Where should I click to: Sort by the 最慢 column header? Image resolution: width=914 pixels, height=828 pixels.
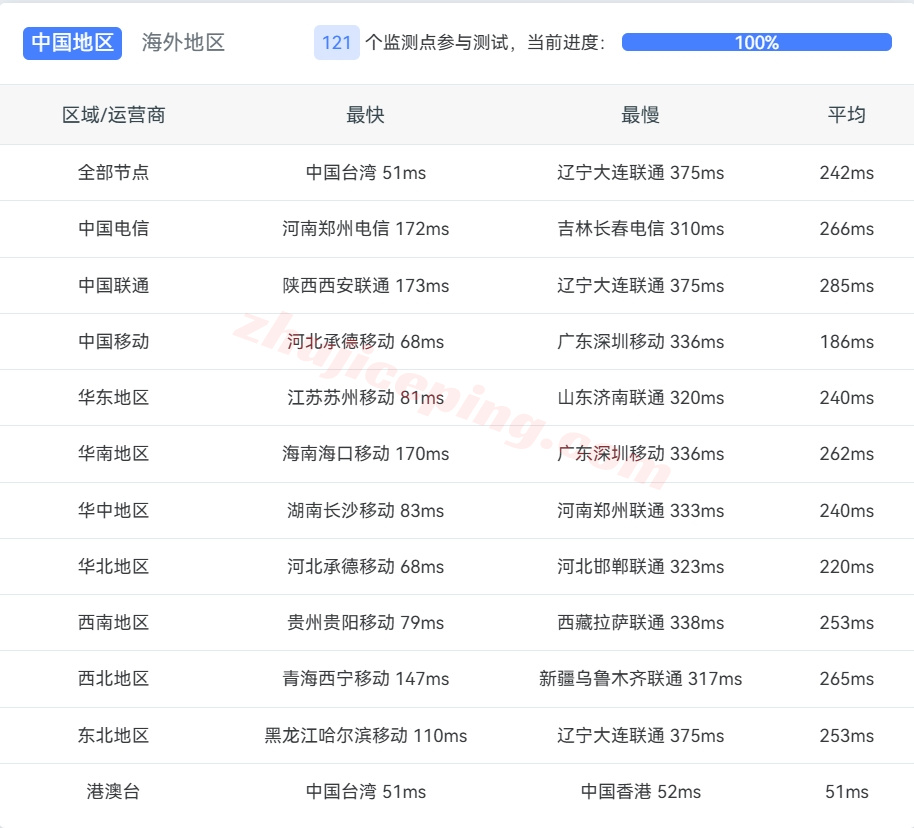pyautogui.click(x=640, y=115)
